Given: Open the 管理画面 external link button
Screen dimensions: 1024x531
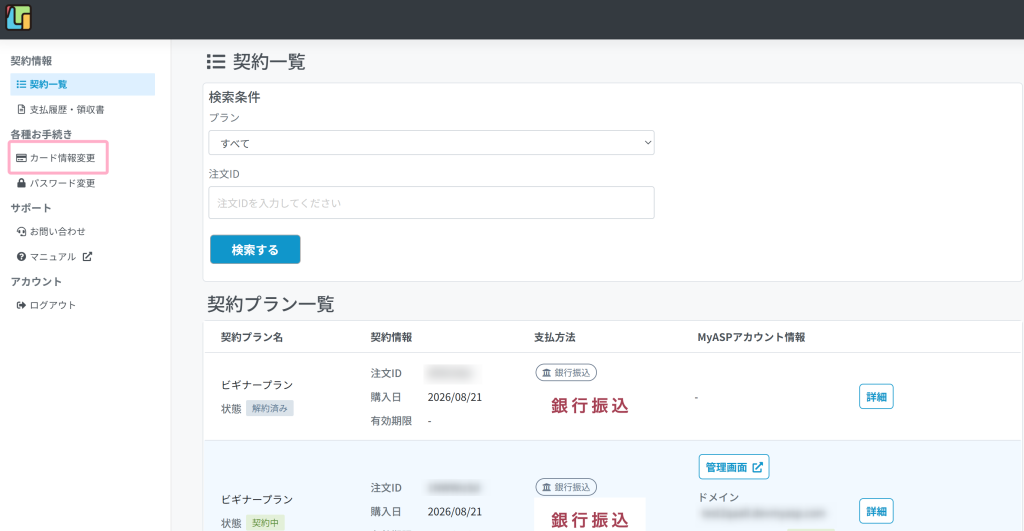Looking at the screenshot, I should 734,467.
